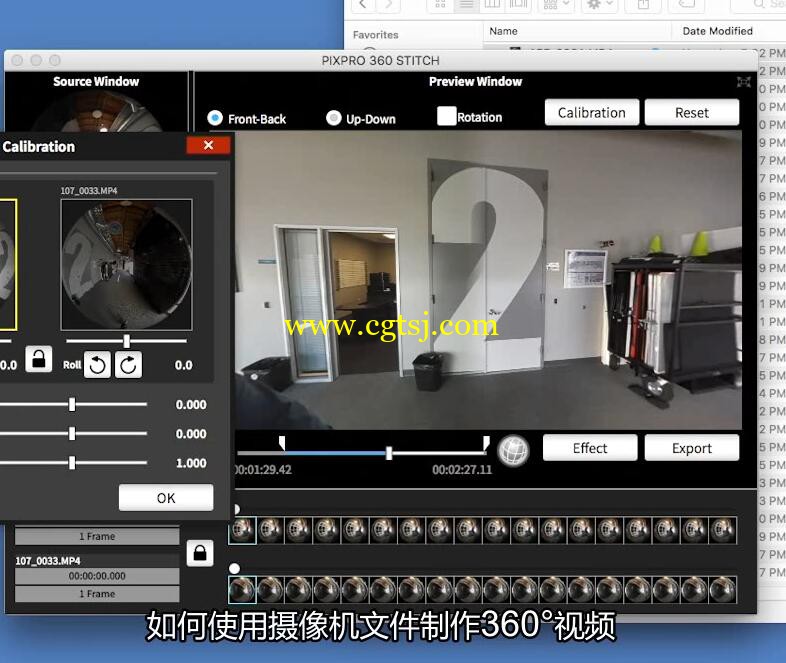Viewport: 786px width, 663px height.
Task: Rotate roll clockwise in Calibration dialog
Action: [128, 365]
